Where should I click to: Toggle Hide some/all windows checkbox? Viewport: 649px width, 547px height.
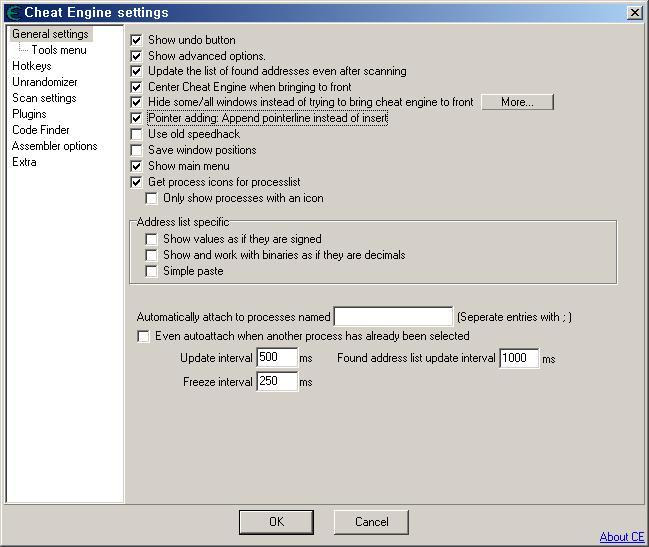(136, 102)
